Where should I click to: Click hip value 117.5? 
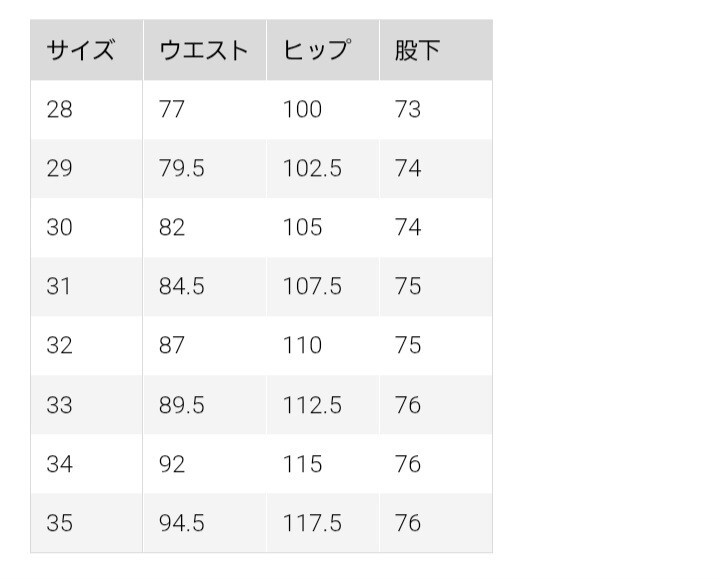pyautogui.click(x=312, y=523)
